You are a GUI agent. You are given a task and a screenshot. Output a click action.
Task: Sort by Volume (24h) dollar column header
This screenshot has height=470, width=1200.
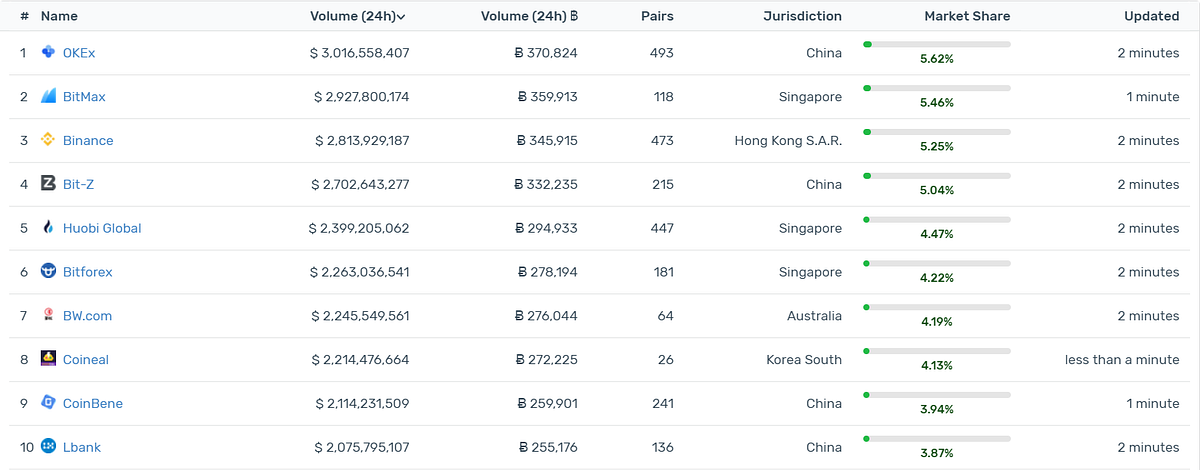[360, 16]
